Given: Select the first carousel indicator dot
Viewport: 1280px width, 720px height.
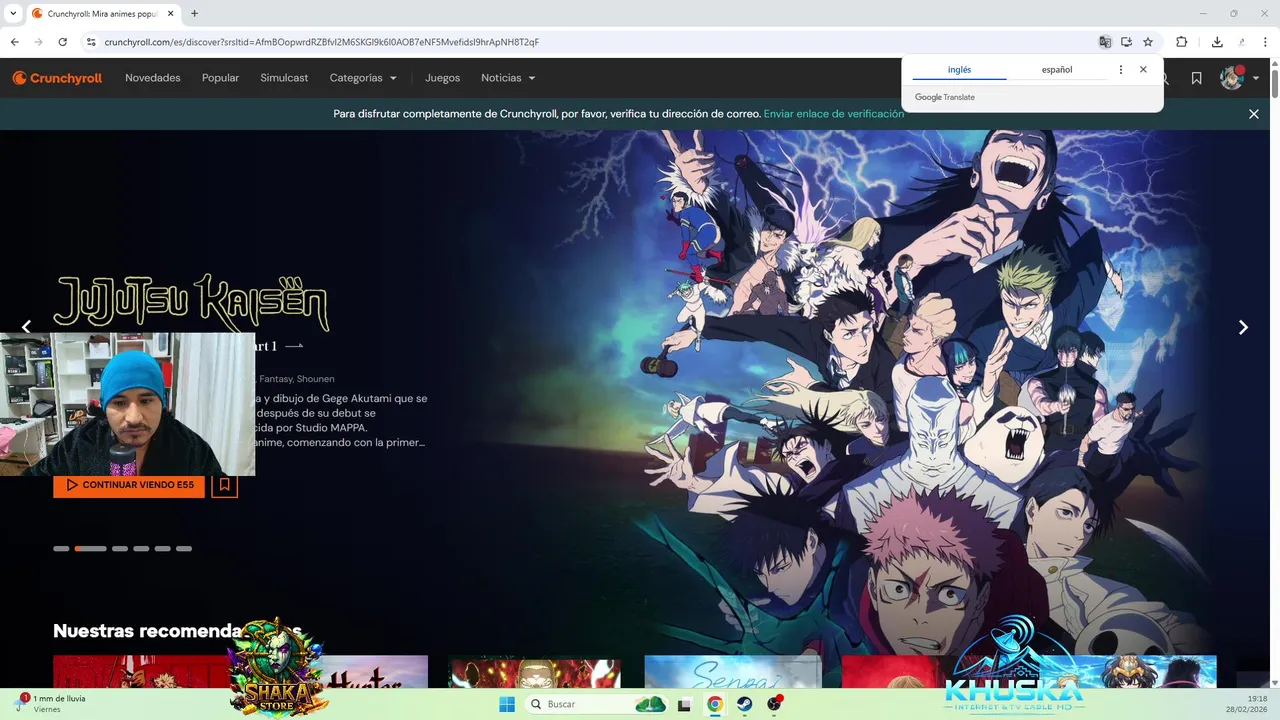Looking at the screenshot, I should [61, 548].
